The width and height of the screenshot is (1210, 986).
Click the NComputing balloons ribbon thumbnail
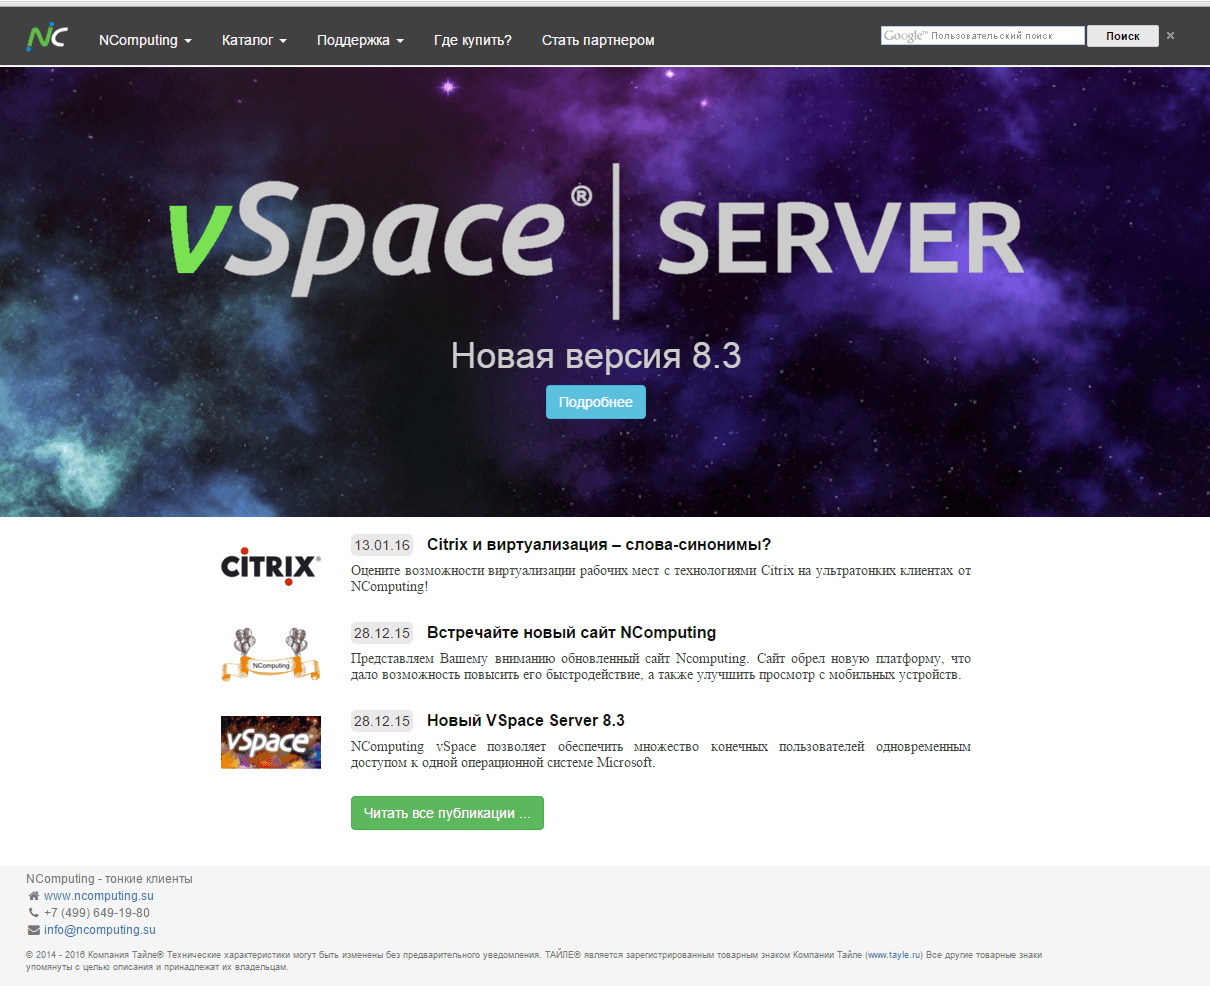(x=270, y=654)
